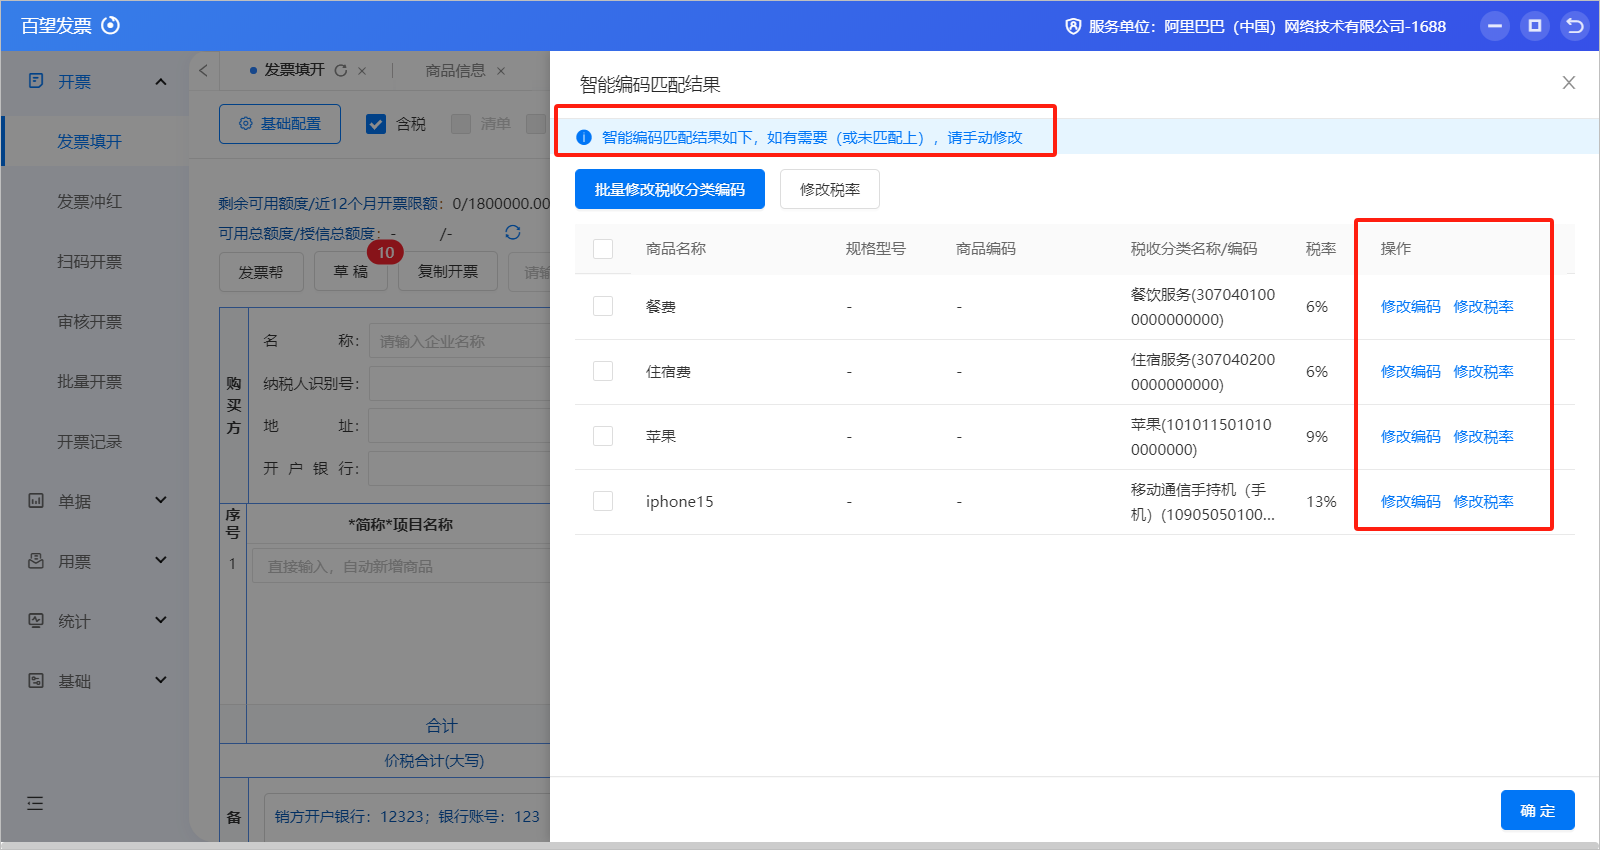Click 修改编码 for 餐费 row
1600x850 pixels.
(x=1411, y=306)
